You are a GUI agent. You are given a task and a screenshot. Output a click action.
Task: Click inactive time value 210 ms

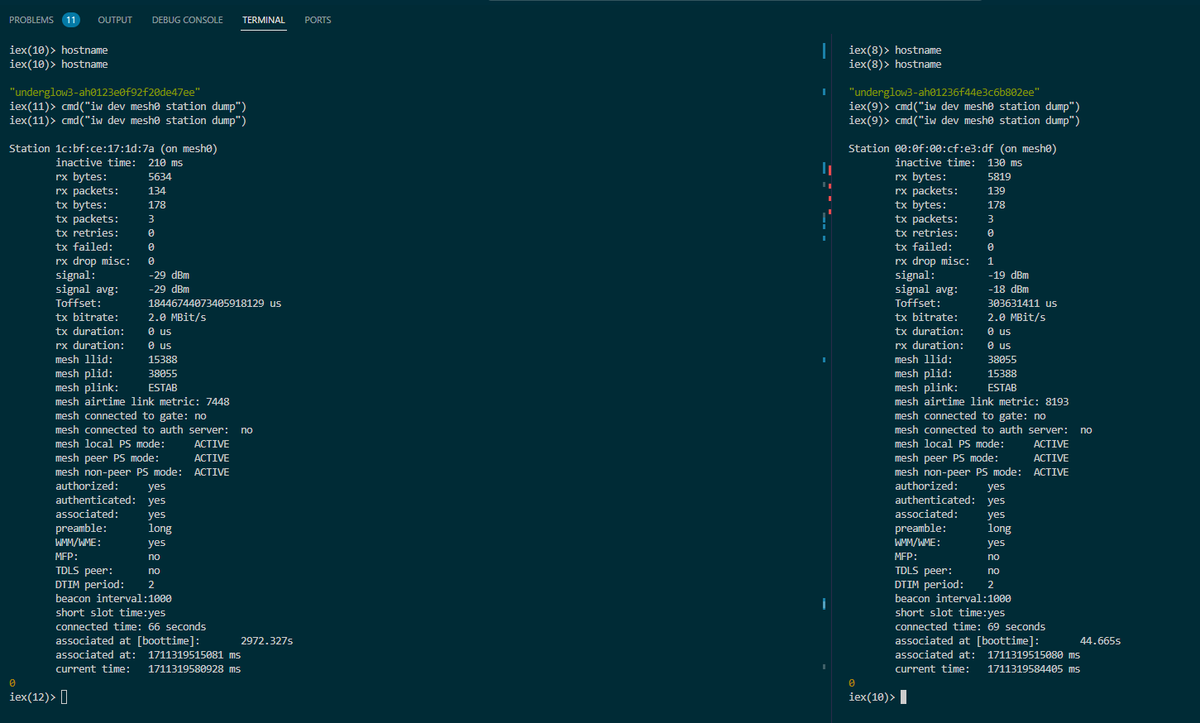coord(165,162)
